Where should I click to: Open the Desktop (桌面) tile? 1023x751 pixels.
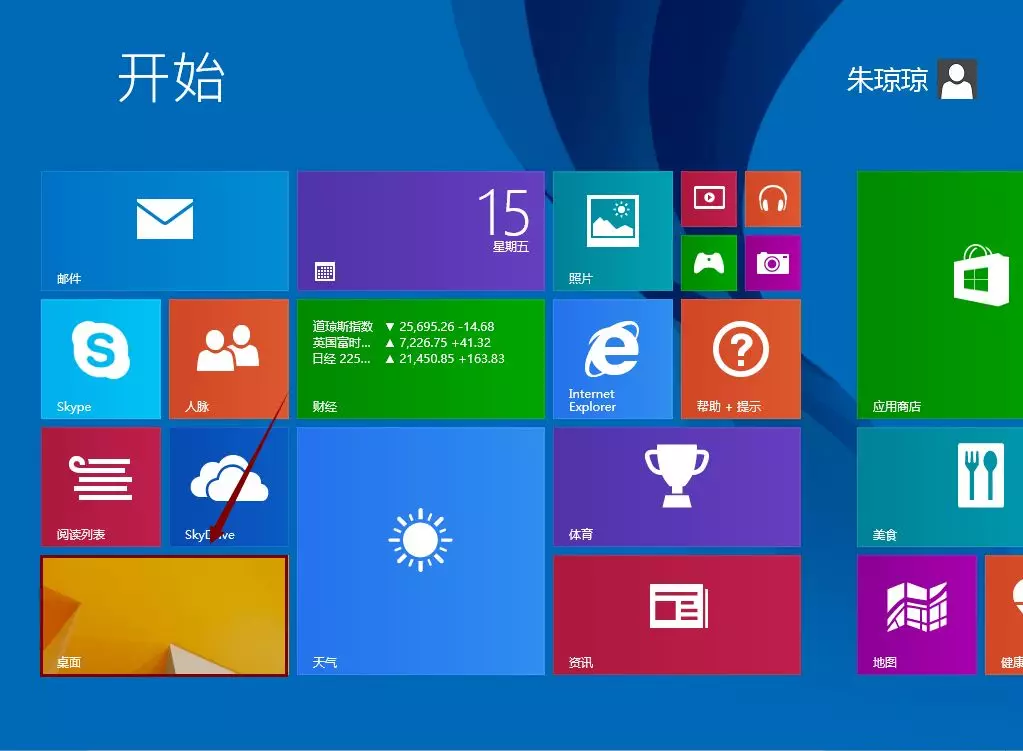tap(164, 615)
